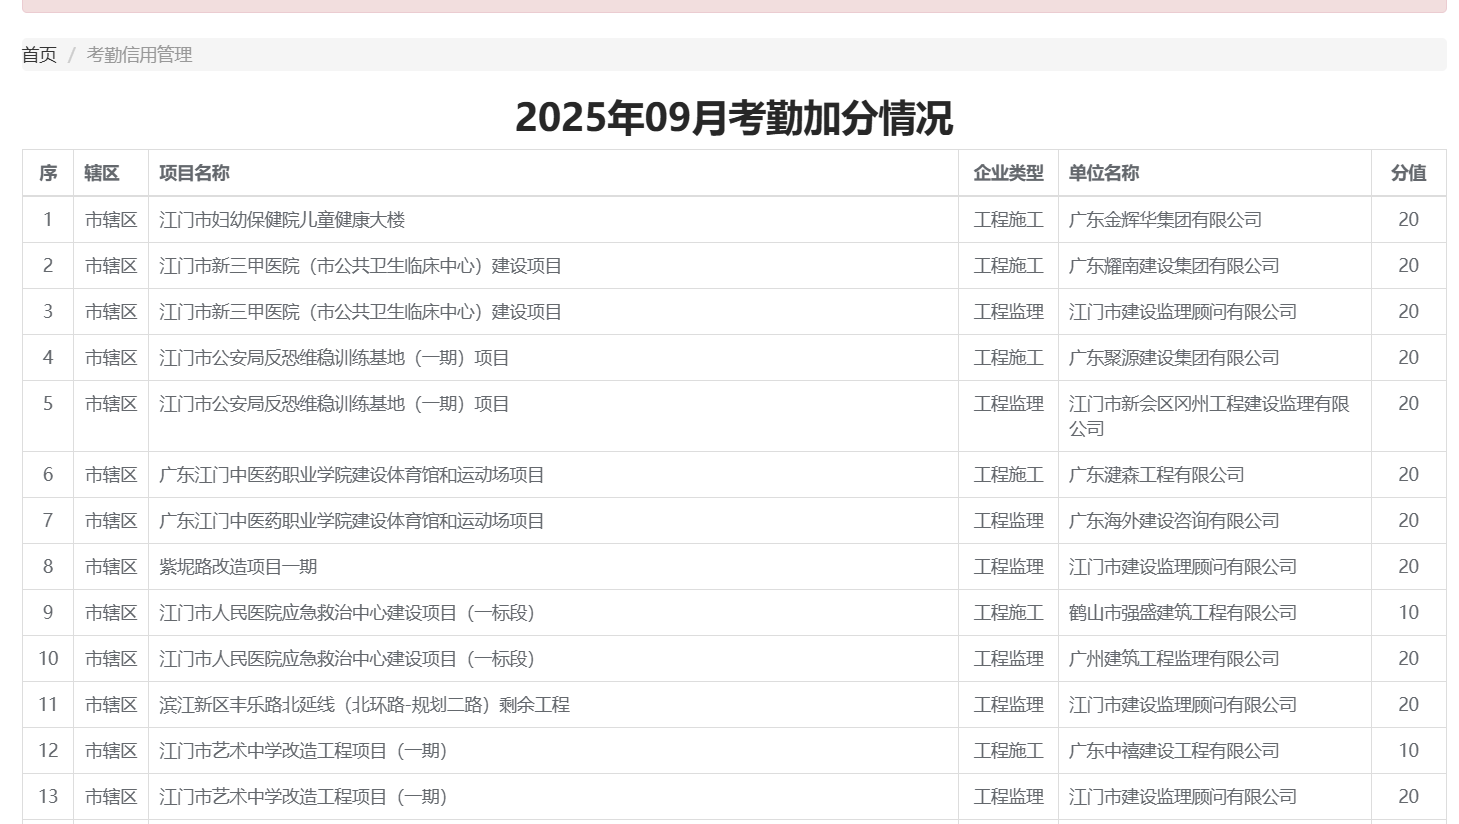Click the 序 column header
Image resolution: width=1459 pixels, height=824 pixels.
pos(48,173)
